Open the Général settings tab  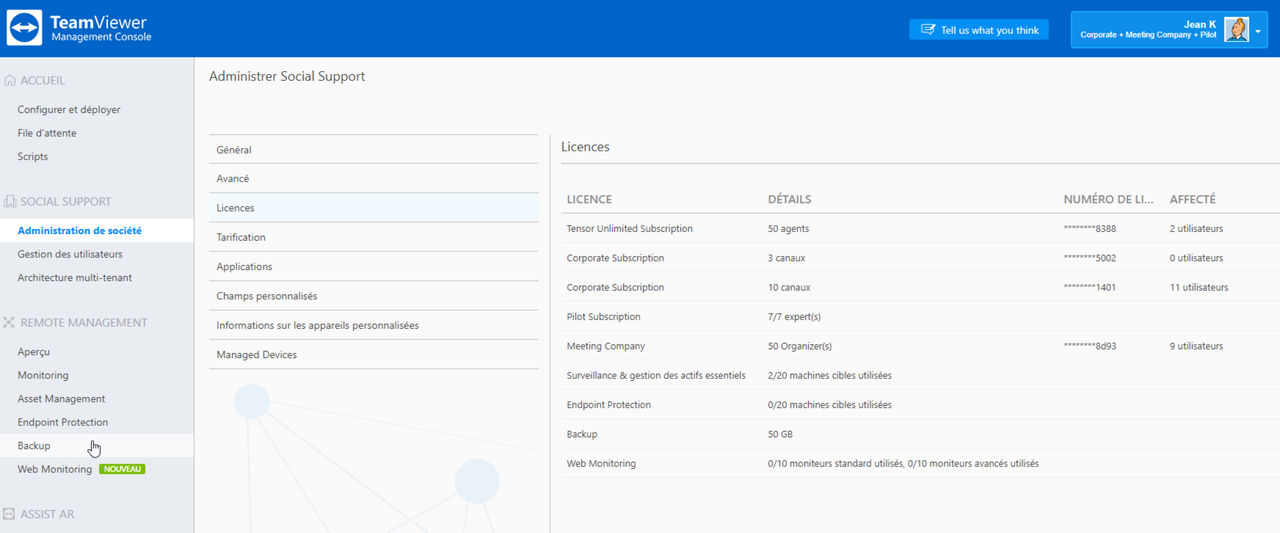click(x=374, y=150)
